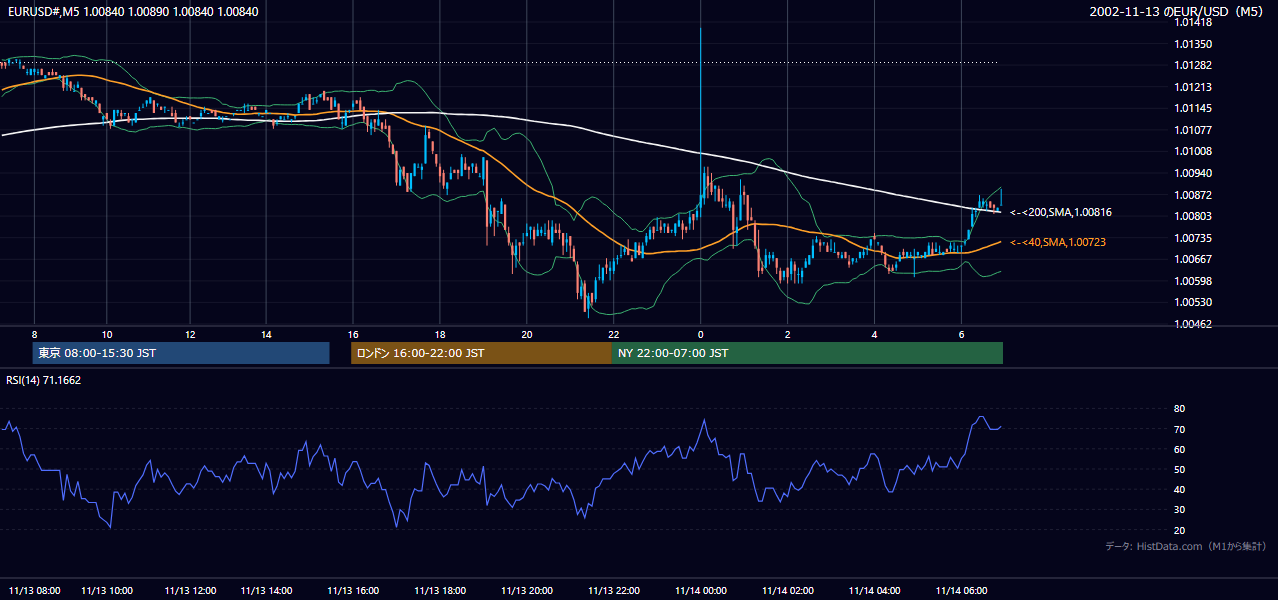Click the 11/14 00:00 time axis label

point(700,591)
